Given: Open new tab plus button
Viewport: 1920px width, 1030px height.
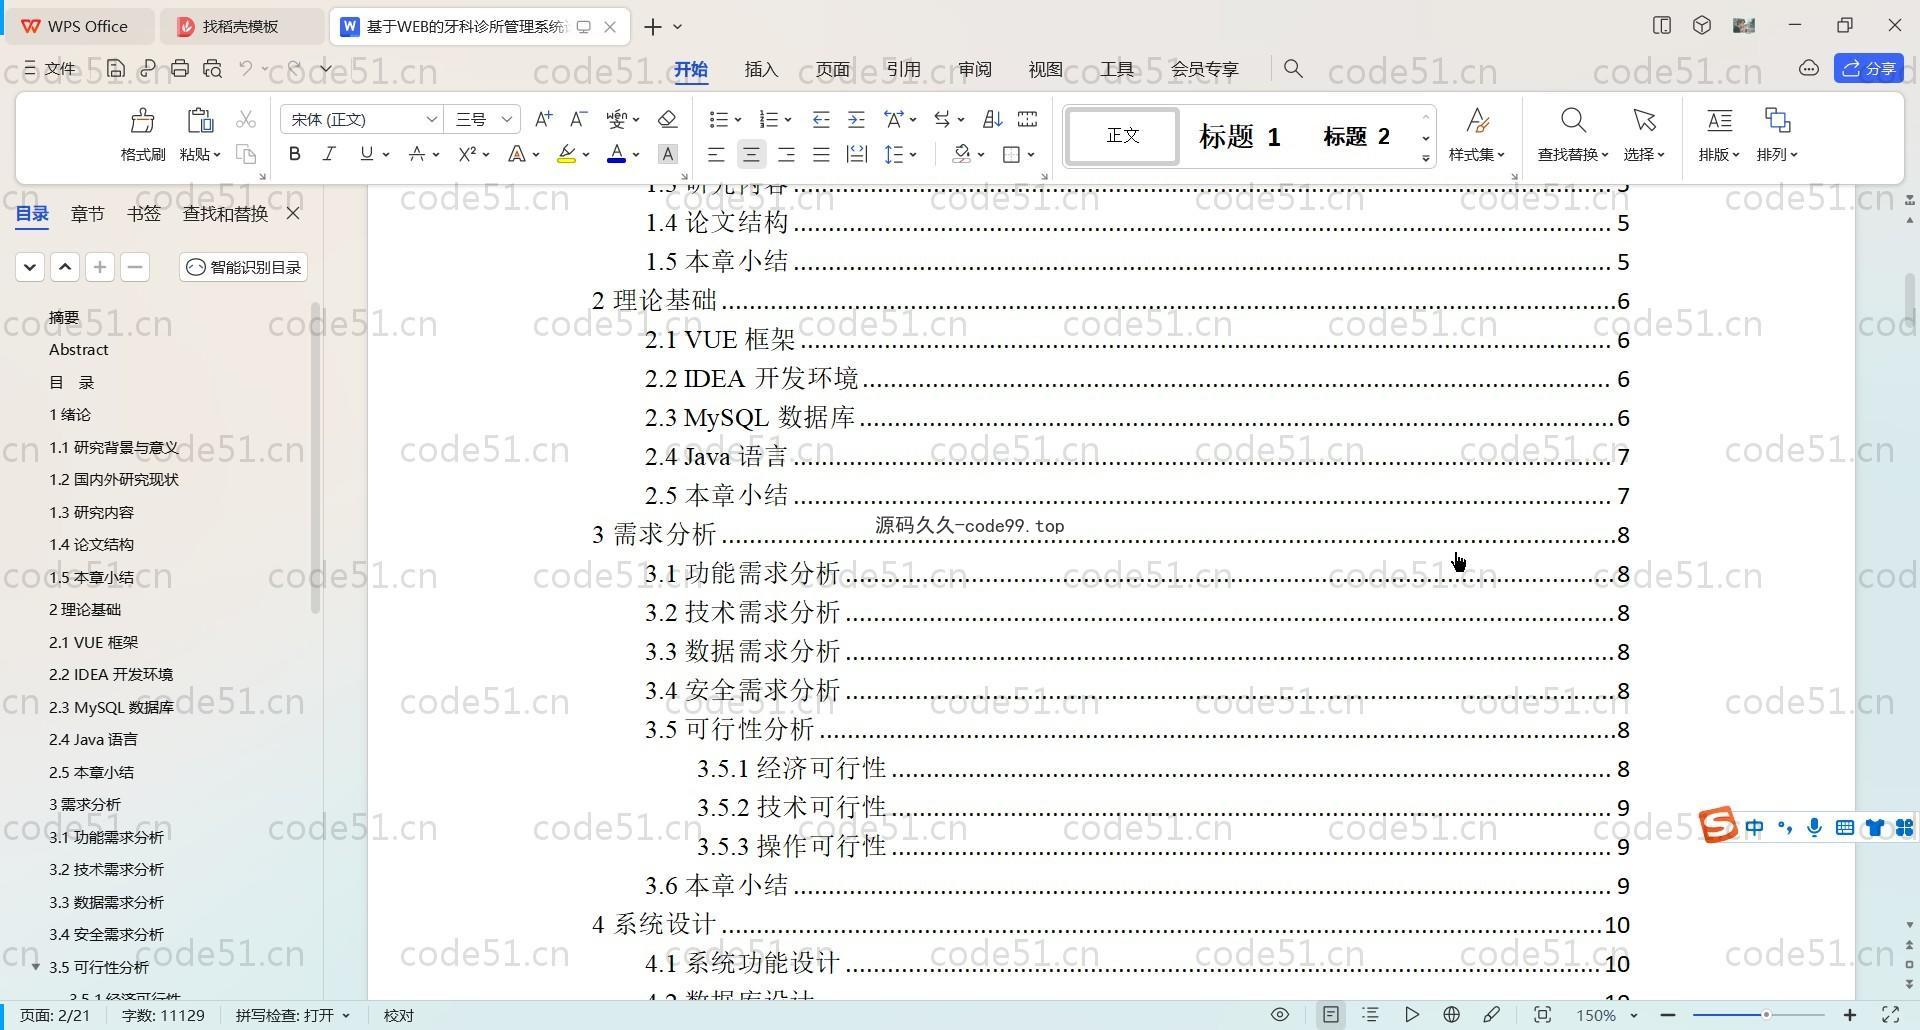Looking at the screenshot, I should click(652, 27).
